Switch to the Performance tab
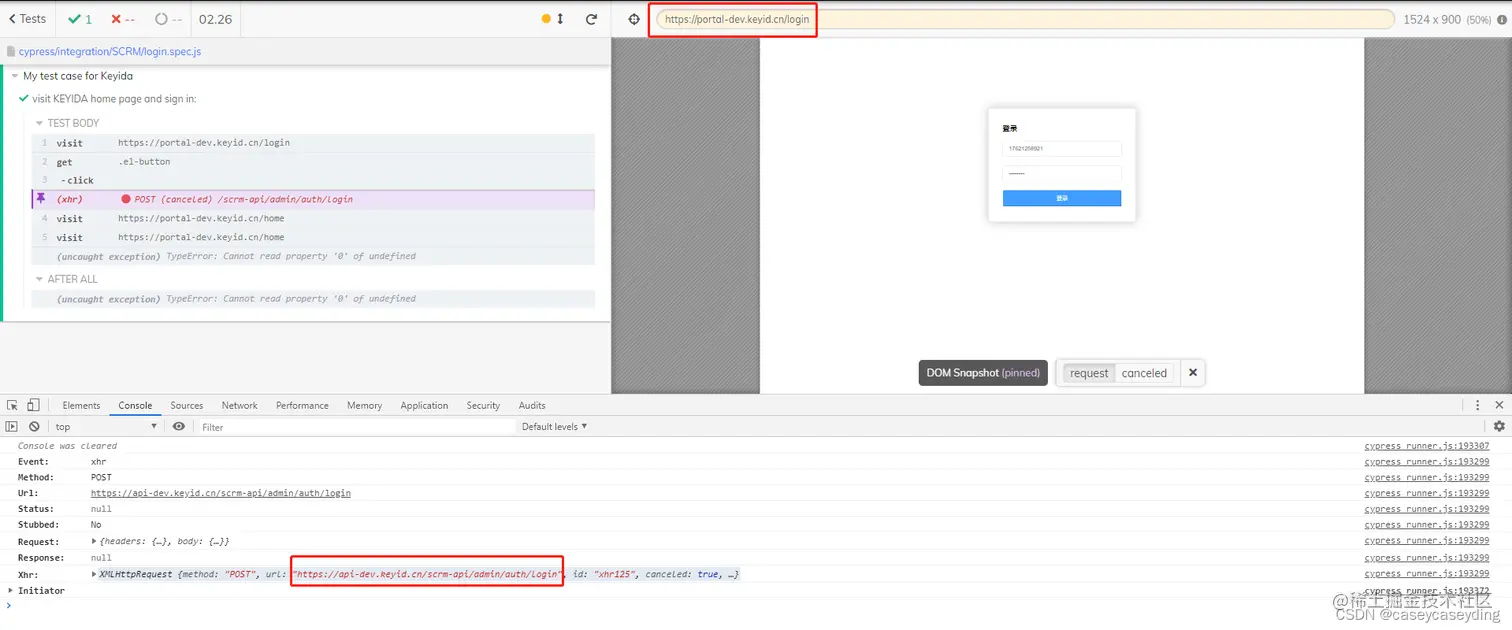This screenshot has width=1512, height=630. pyautogui.click(x=302, y=405)
